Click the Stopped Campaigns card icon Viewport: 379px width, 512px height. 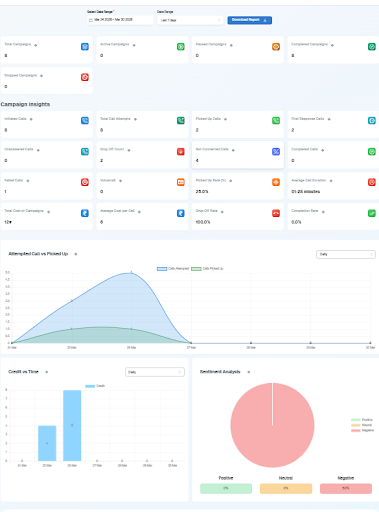[x=85, y=77]
